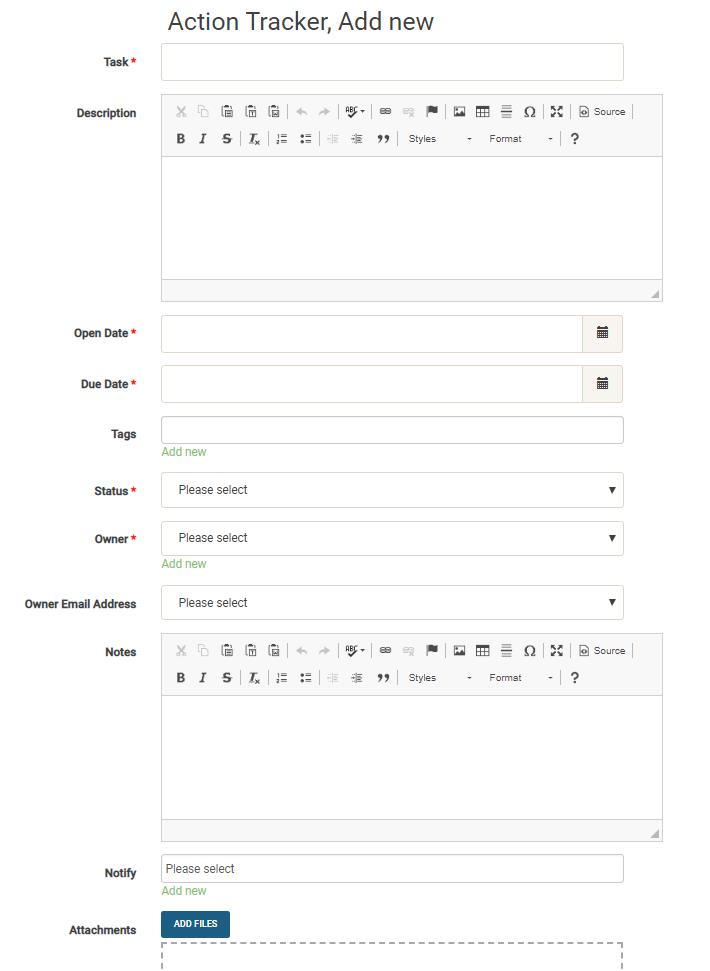
Task: Increase indent in Description editor
Action: tap(357, 139)
